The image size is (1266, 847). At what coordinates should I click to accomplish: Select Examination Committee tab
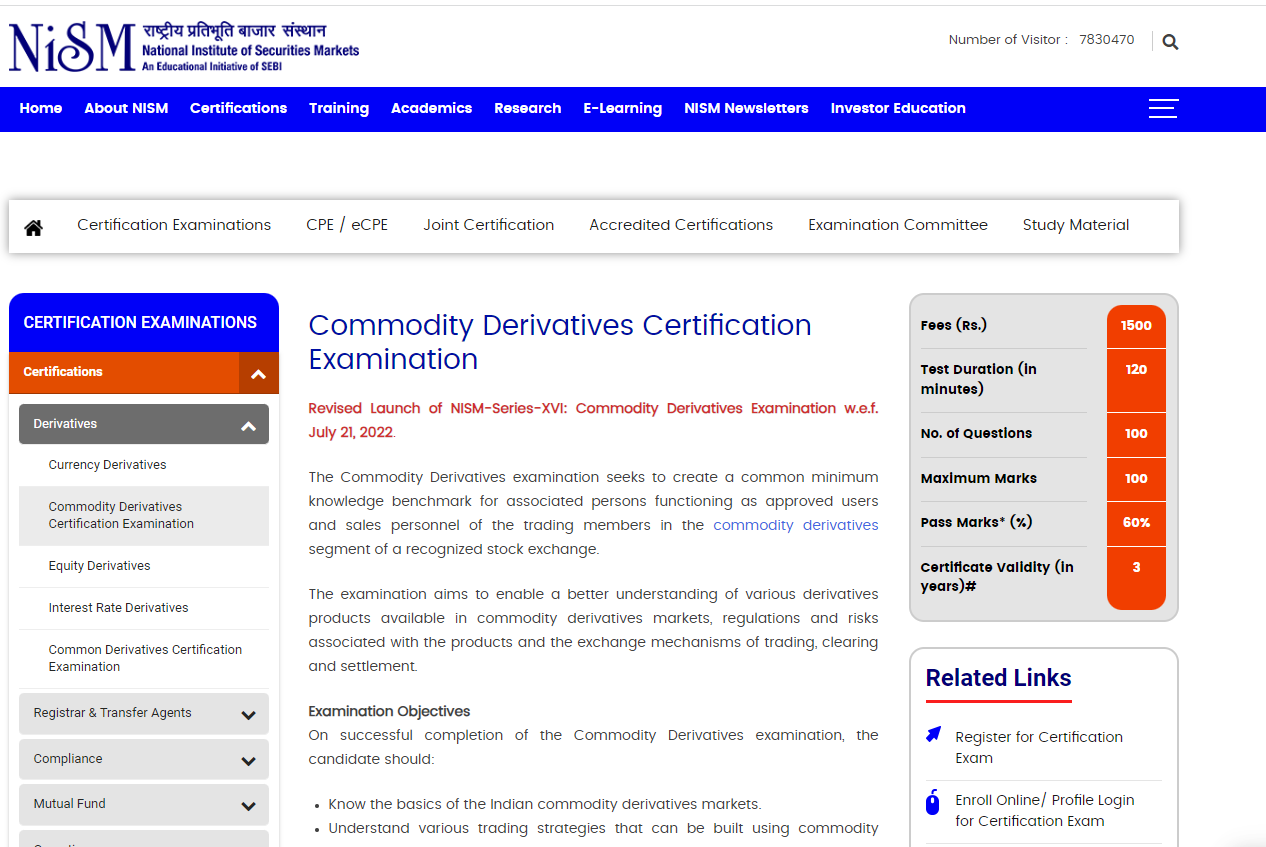tap(898, 225)
